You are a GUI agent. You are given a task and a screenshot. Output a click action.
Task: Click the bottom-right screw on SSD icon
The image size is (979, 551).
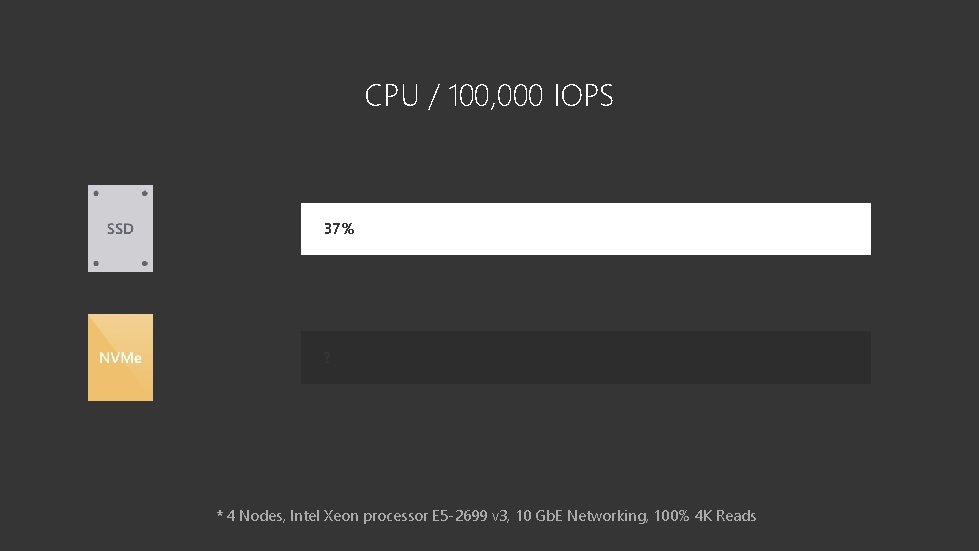coord(145,263)
